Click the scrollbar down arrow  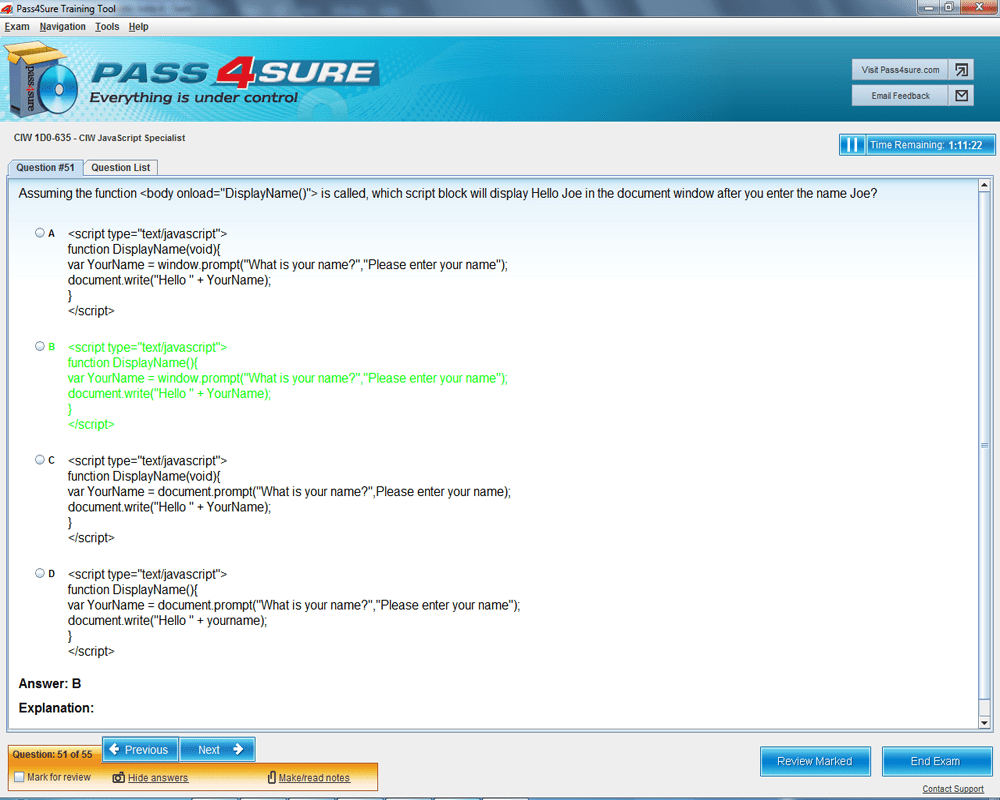point(984,723)
